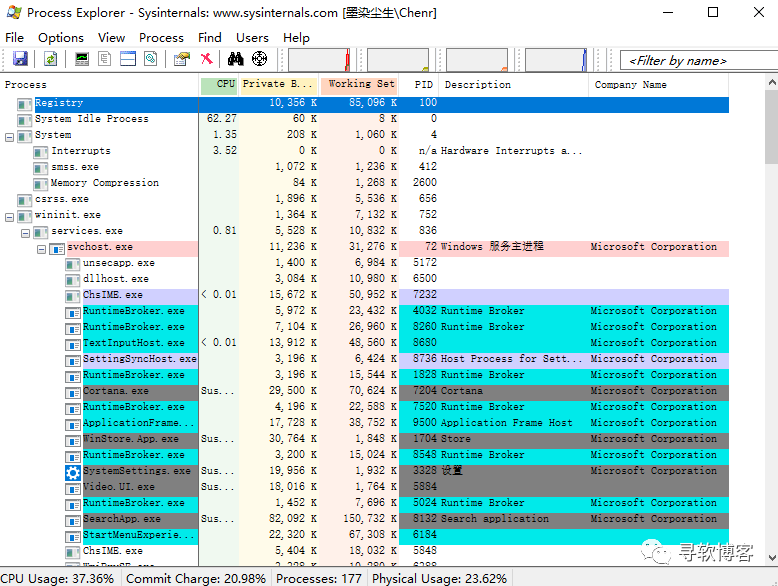
Task: Open the Find menu
Action: [x=209, y=38]
